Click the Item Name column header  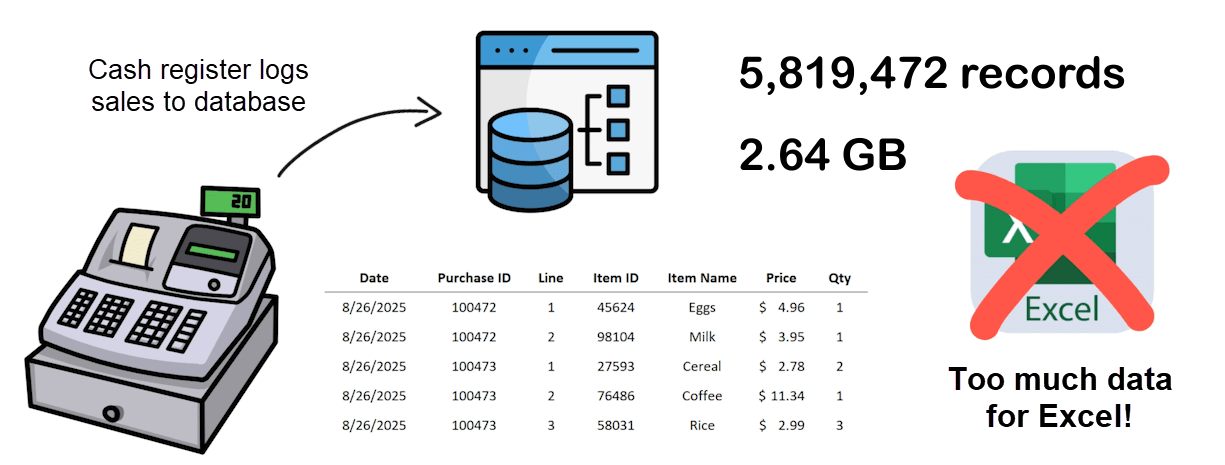pyautogui.click(x=702, y=278)
